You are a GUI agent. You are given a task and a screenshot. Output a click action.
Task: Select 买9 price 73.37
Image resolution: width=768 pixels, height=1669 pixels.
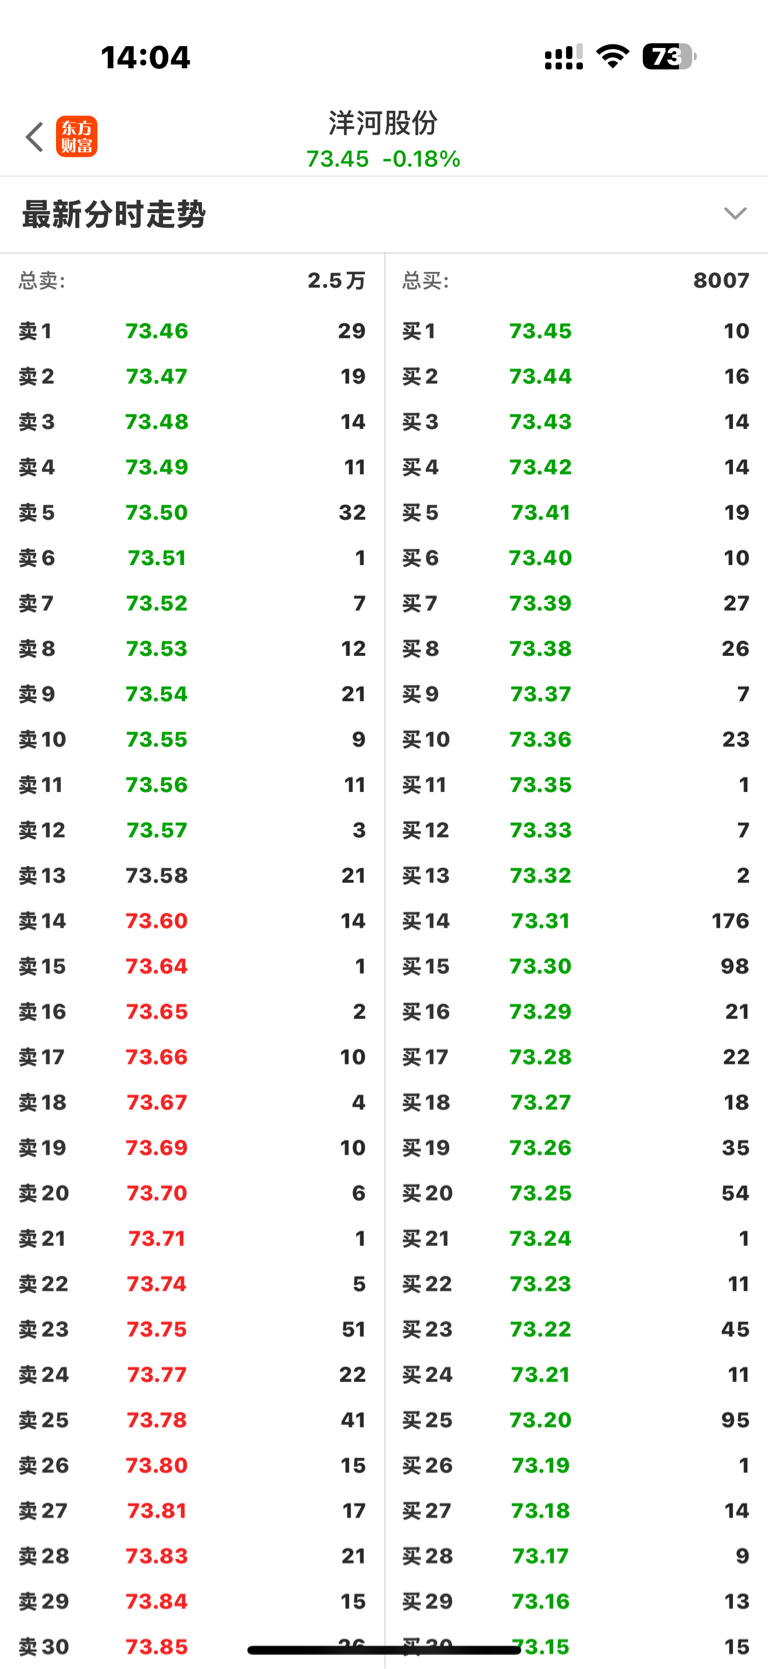point(541,694)
